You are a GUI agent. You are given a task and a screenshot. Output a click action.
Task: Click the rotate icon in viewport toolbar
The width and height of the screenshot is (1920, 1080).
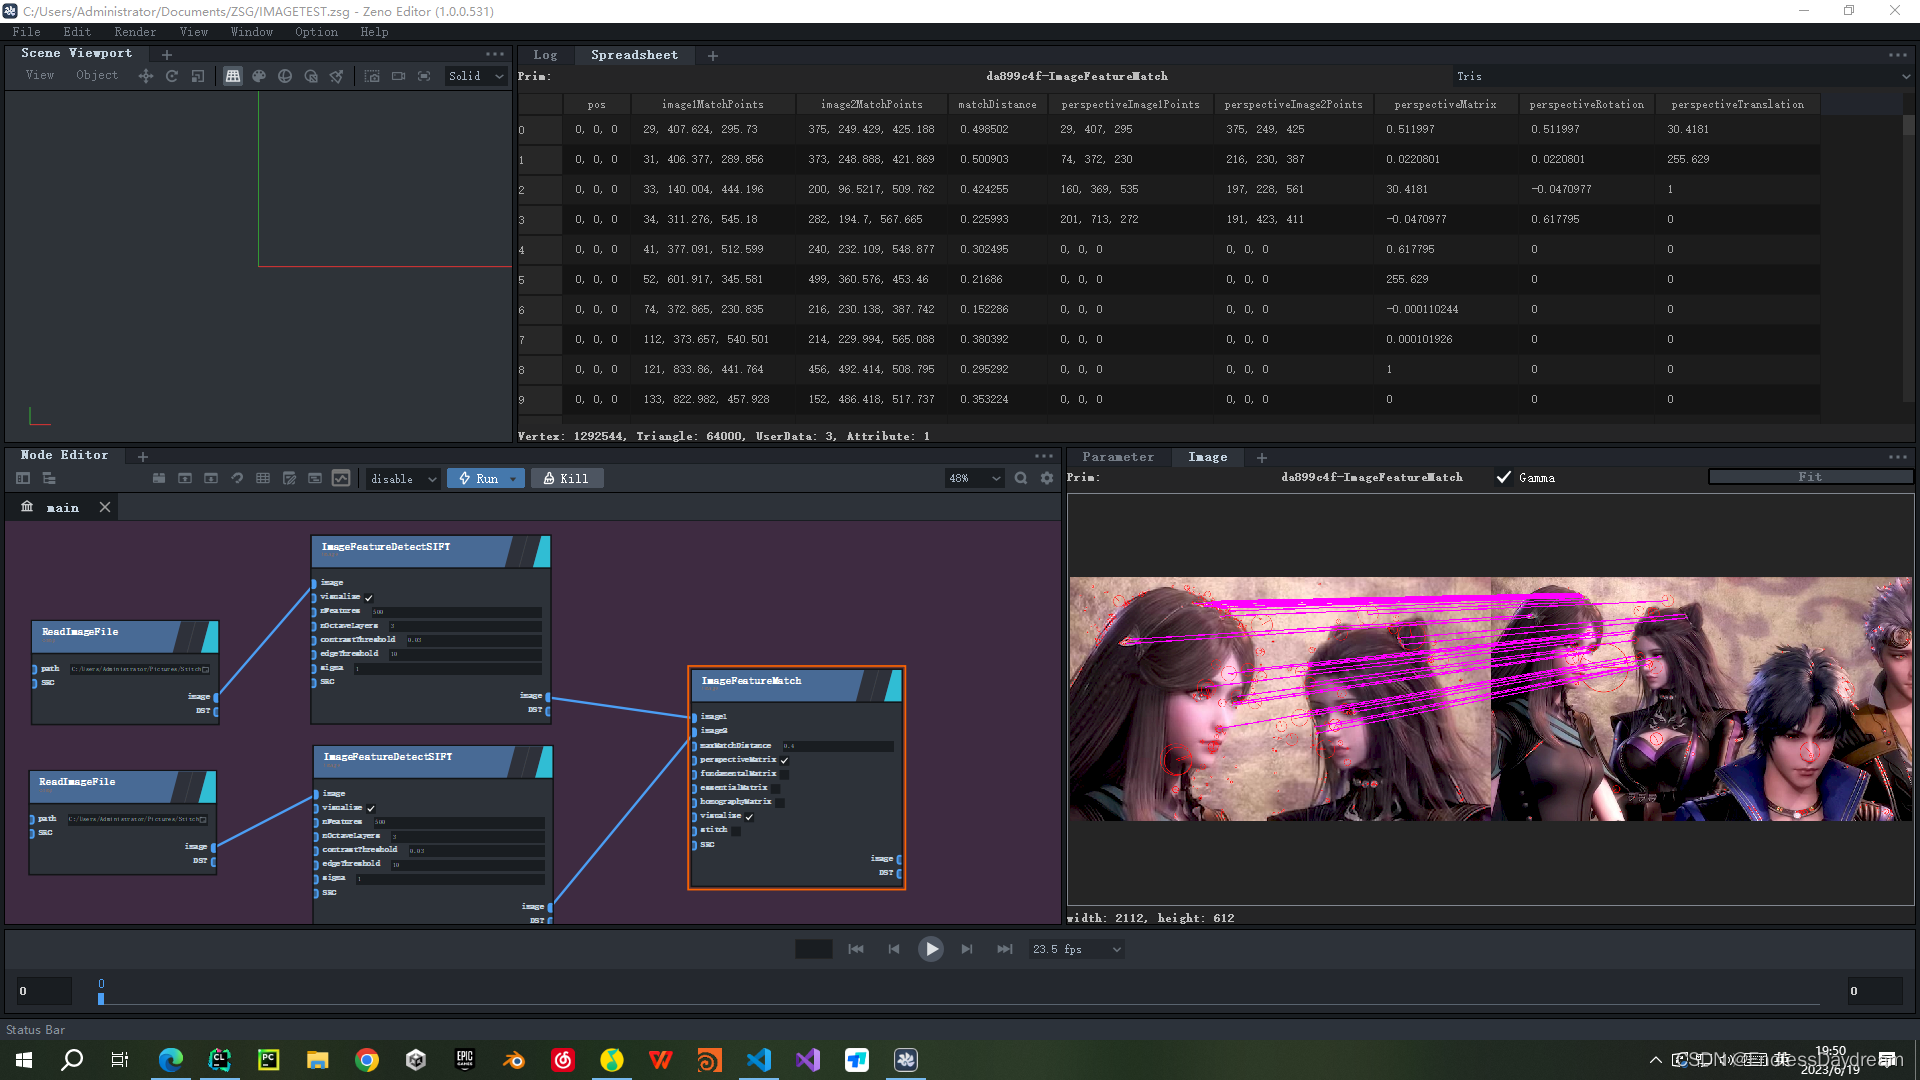tap(172, 76)
